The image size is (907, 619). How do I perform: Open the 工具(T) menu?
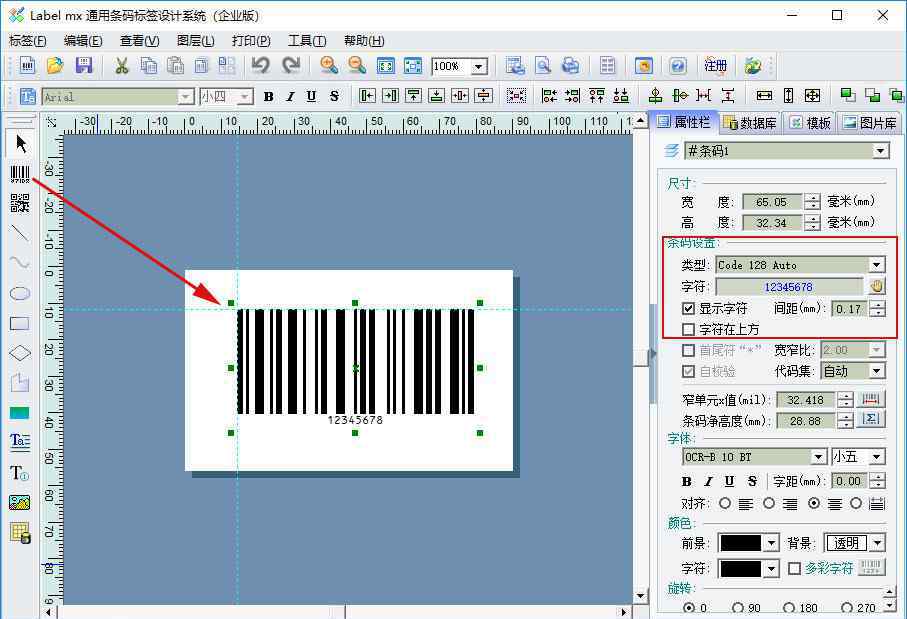pos(307,40)
